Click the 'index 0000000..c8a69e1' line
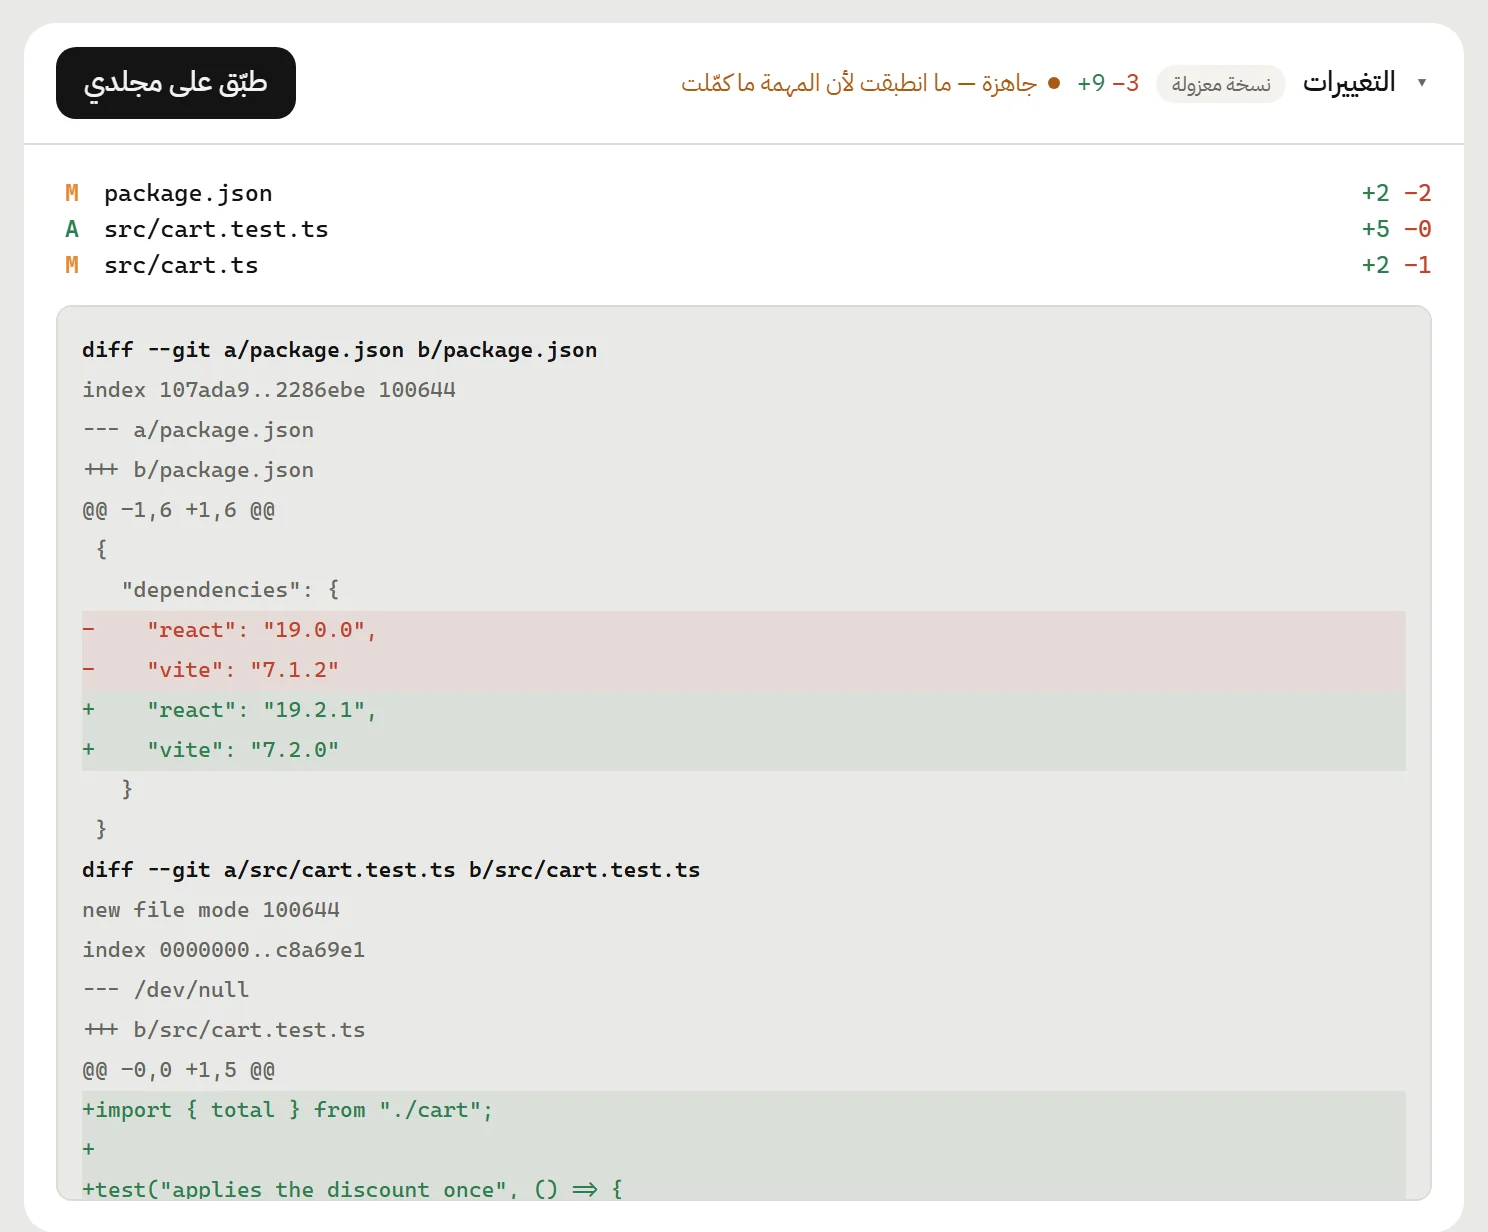Viewport: 1488px width, 1232px height. [744, 950]
